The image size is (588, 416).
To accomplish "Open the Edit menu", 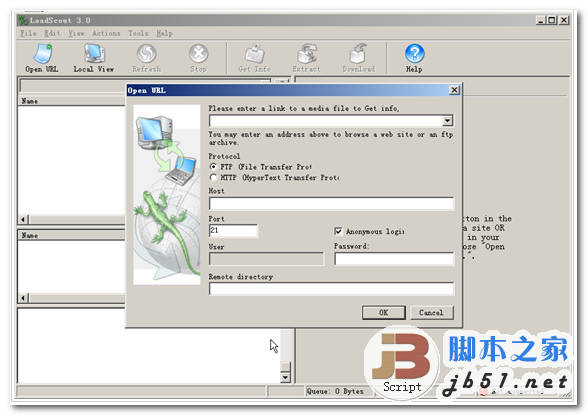I will point(52,33).
